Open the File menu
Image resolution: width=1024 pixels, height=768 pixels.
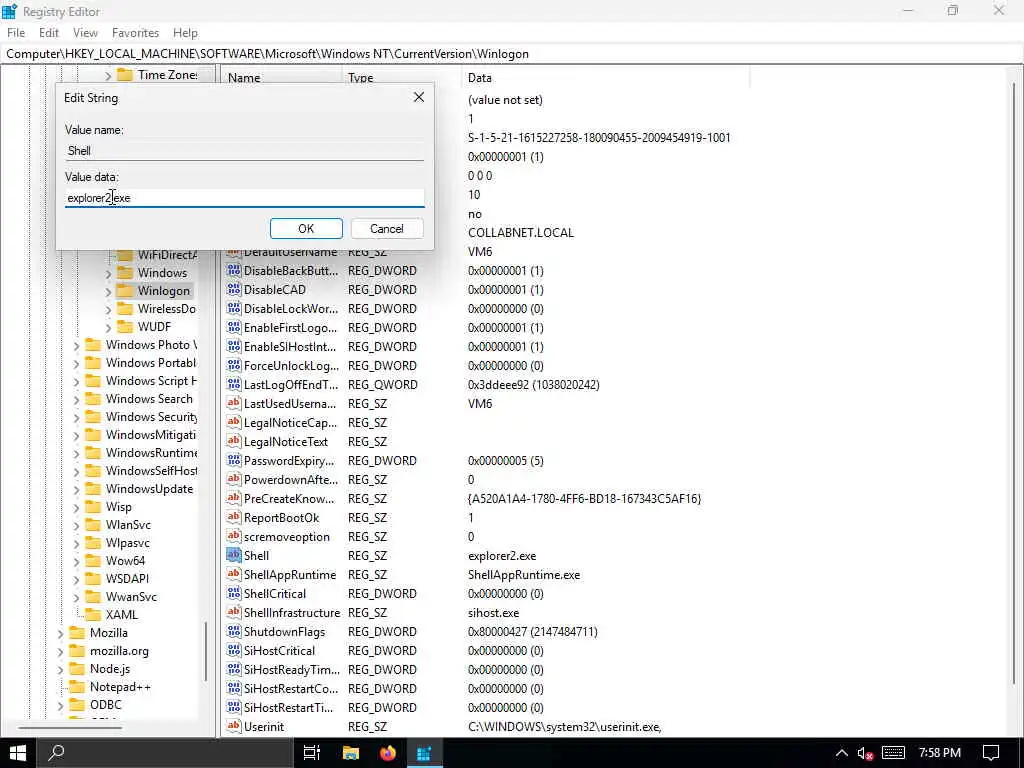point(16,33)
